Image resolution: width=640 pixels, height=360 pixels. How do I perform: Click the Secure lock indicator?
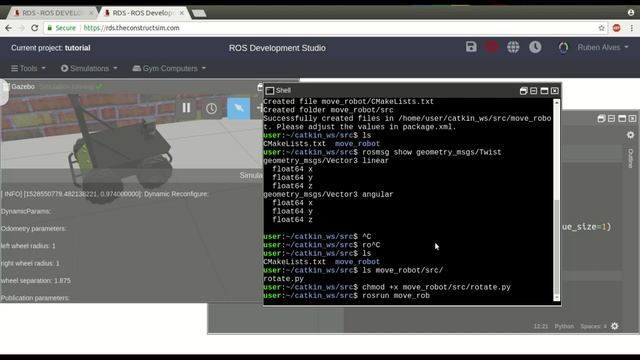[61, 28]
